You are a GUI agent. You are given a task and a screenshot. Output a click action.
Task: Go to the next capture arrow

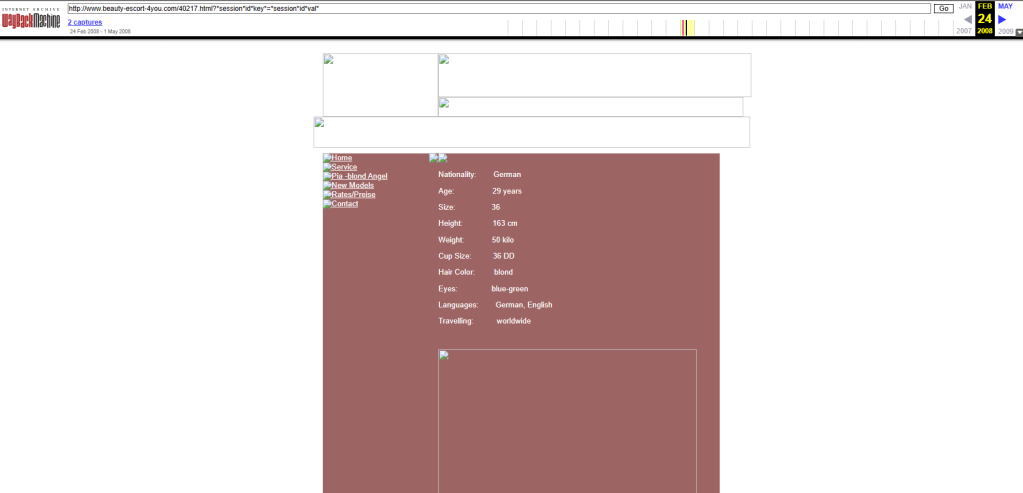tap(1003, 19)
